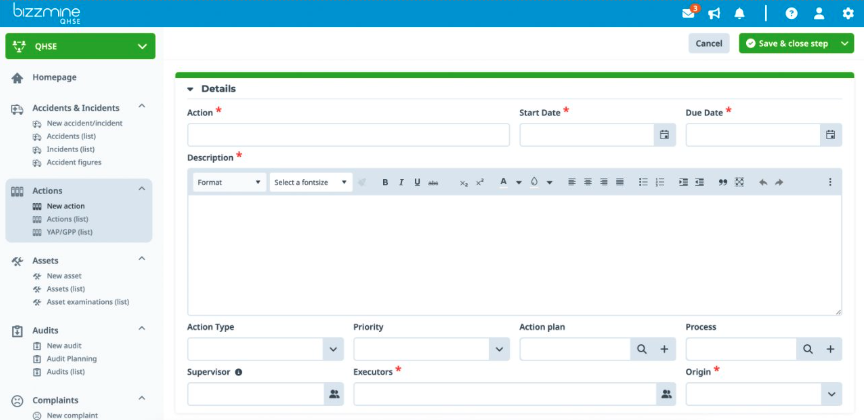
Task: Collapse the Assets menu group
Action: pos(142,259)
